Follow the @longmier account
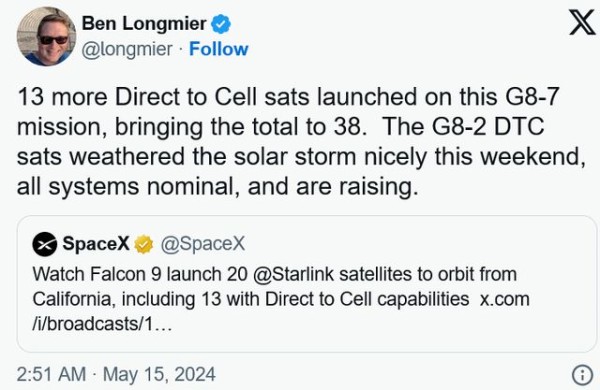The height and width of the screenshot is (390, 600). (x=218, y=49)
